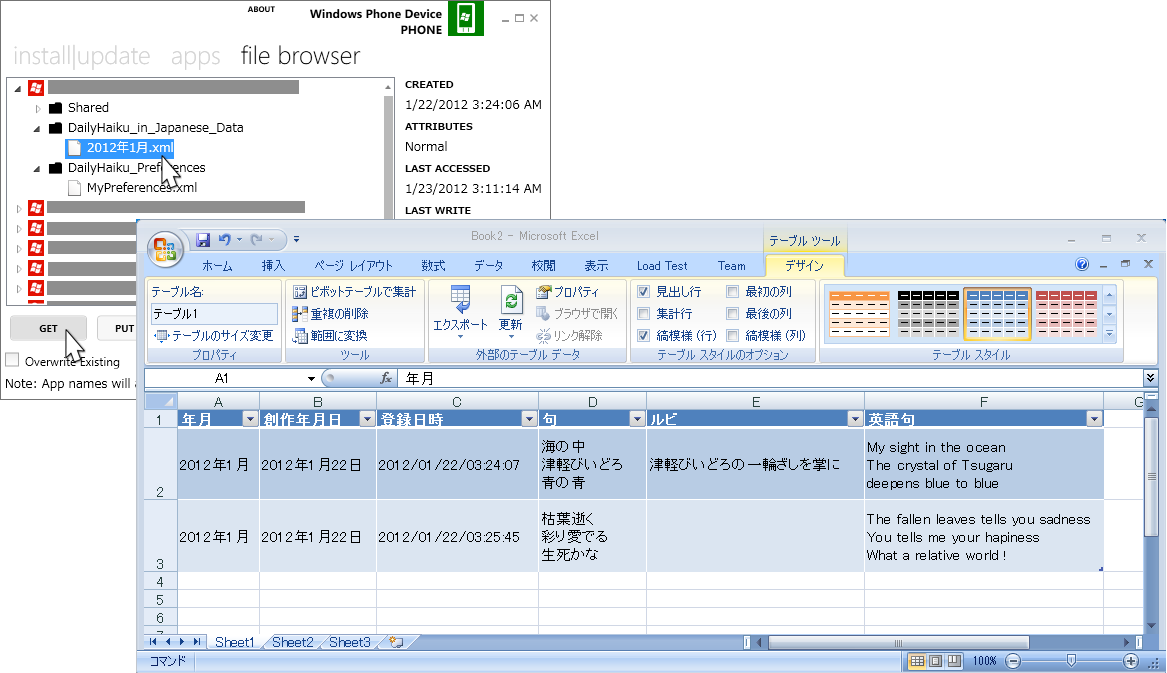
Task: Open the ABOUT link
Action: point(261,9)
